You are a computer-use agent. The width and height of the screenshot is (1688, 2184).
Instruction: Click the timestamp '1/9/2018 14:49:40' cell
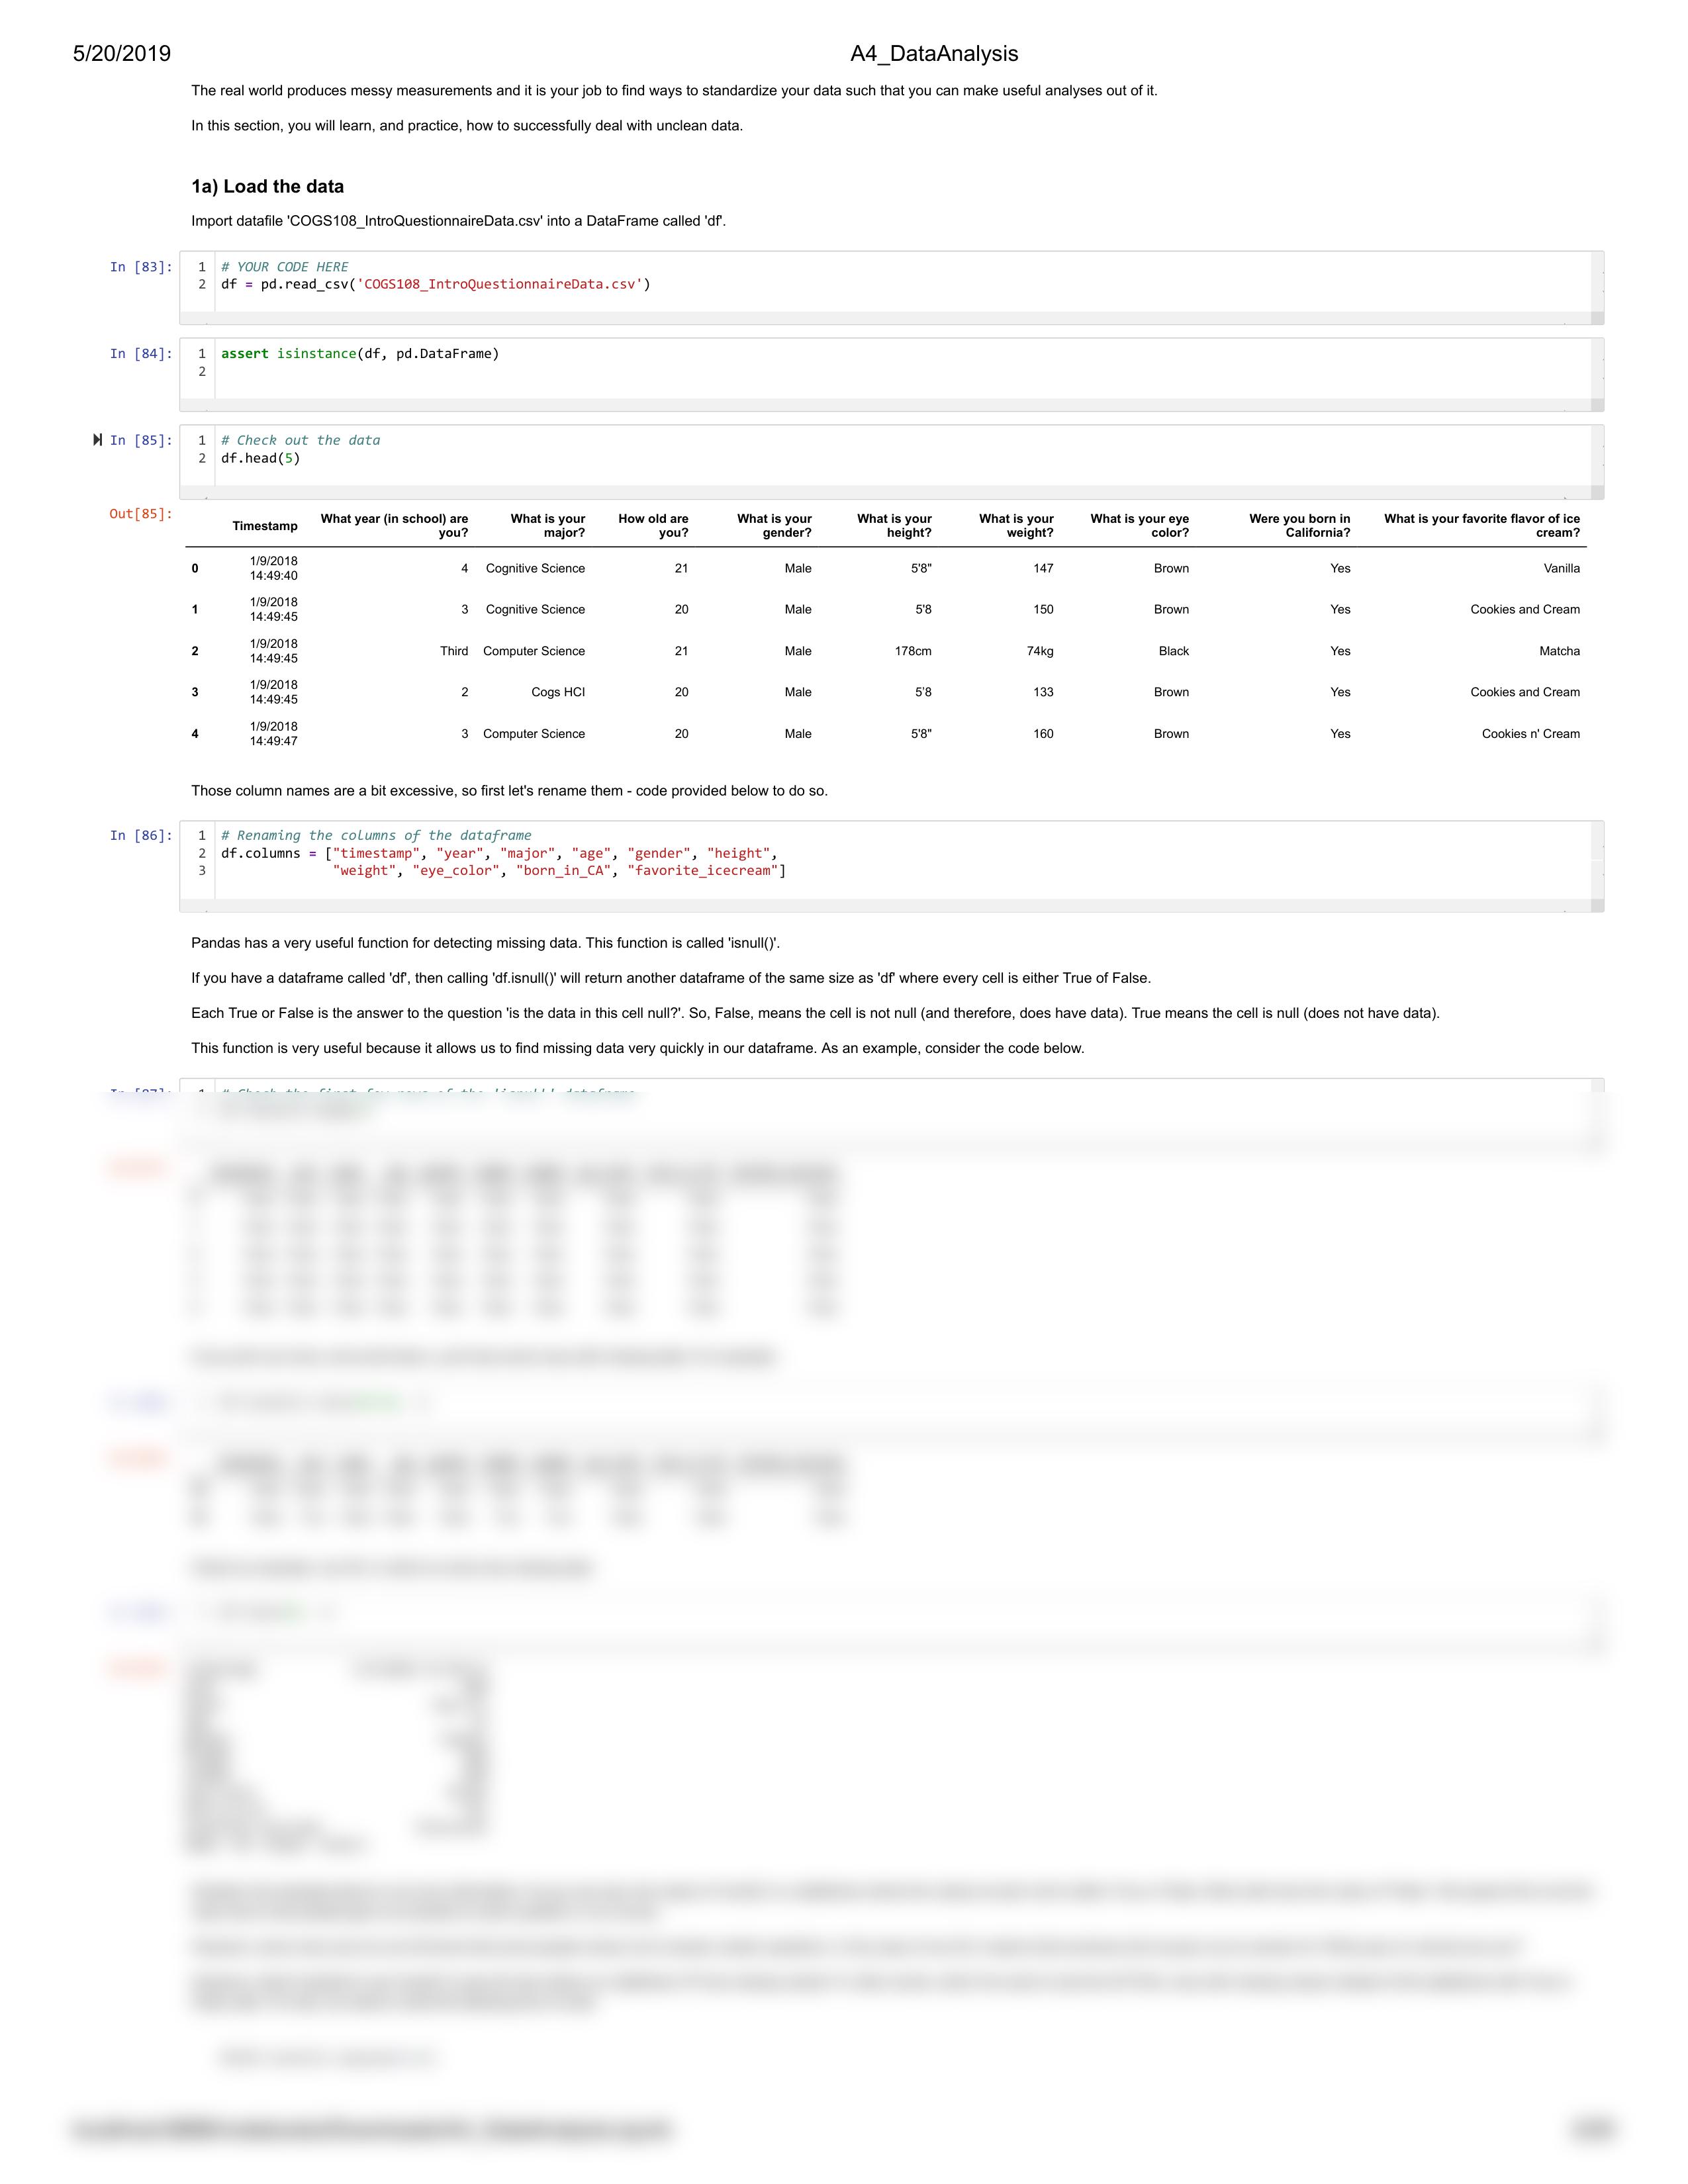click(x=273, y=569)
